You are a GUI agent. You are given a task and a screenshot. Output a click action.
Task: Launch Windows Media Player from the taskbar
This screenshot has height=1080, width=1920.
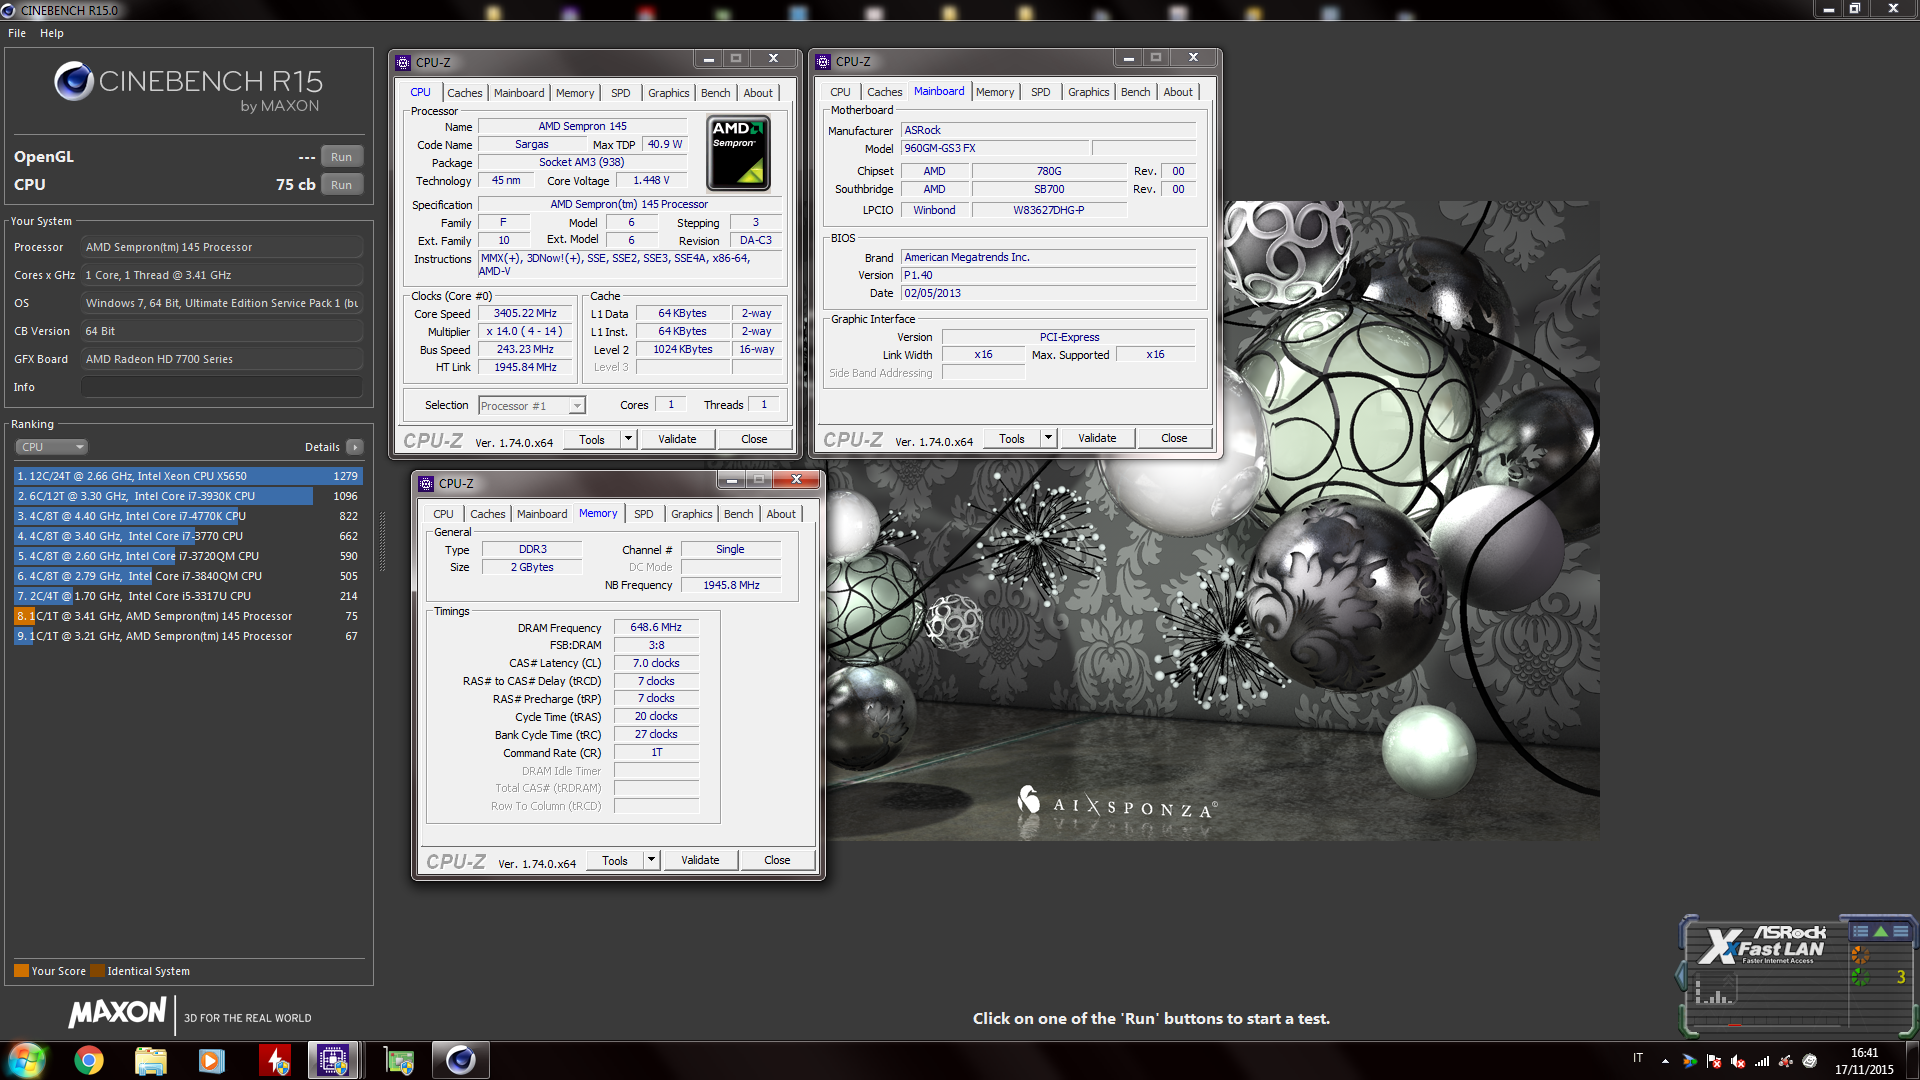pyautogui.click(x=211, y=1060)
